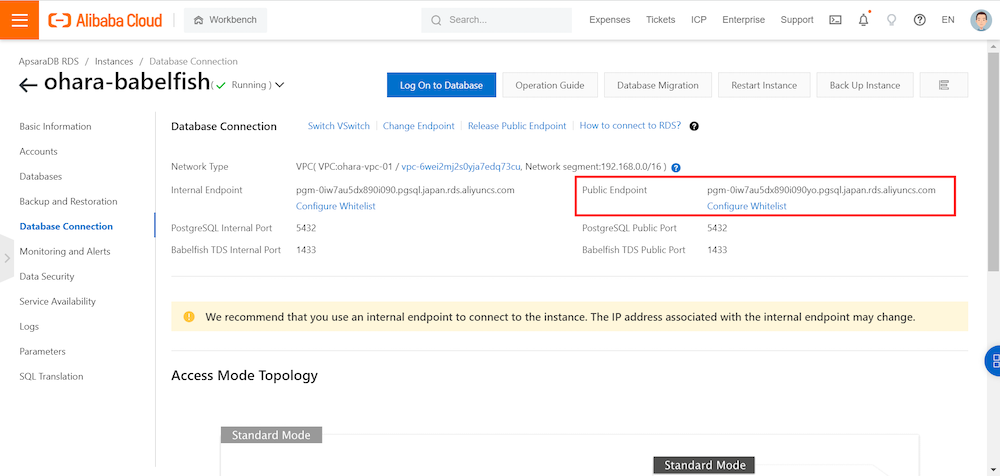
Task: Open the user avatar profile
Action: pos(981,20)
